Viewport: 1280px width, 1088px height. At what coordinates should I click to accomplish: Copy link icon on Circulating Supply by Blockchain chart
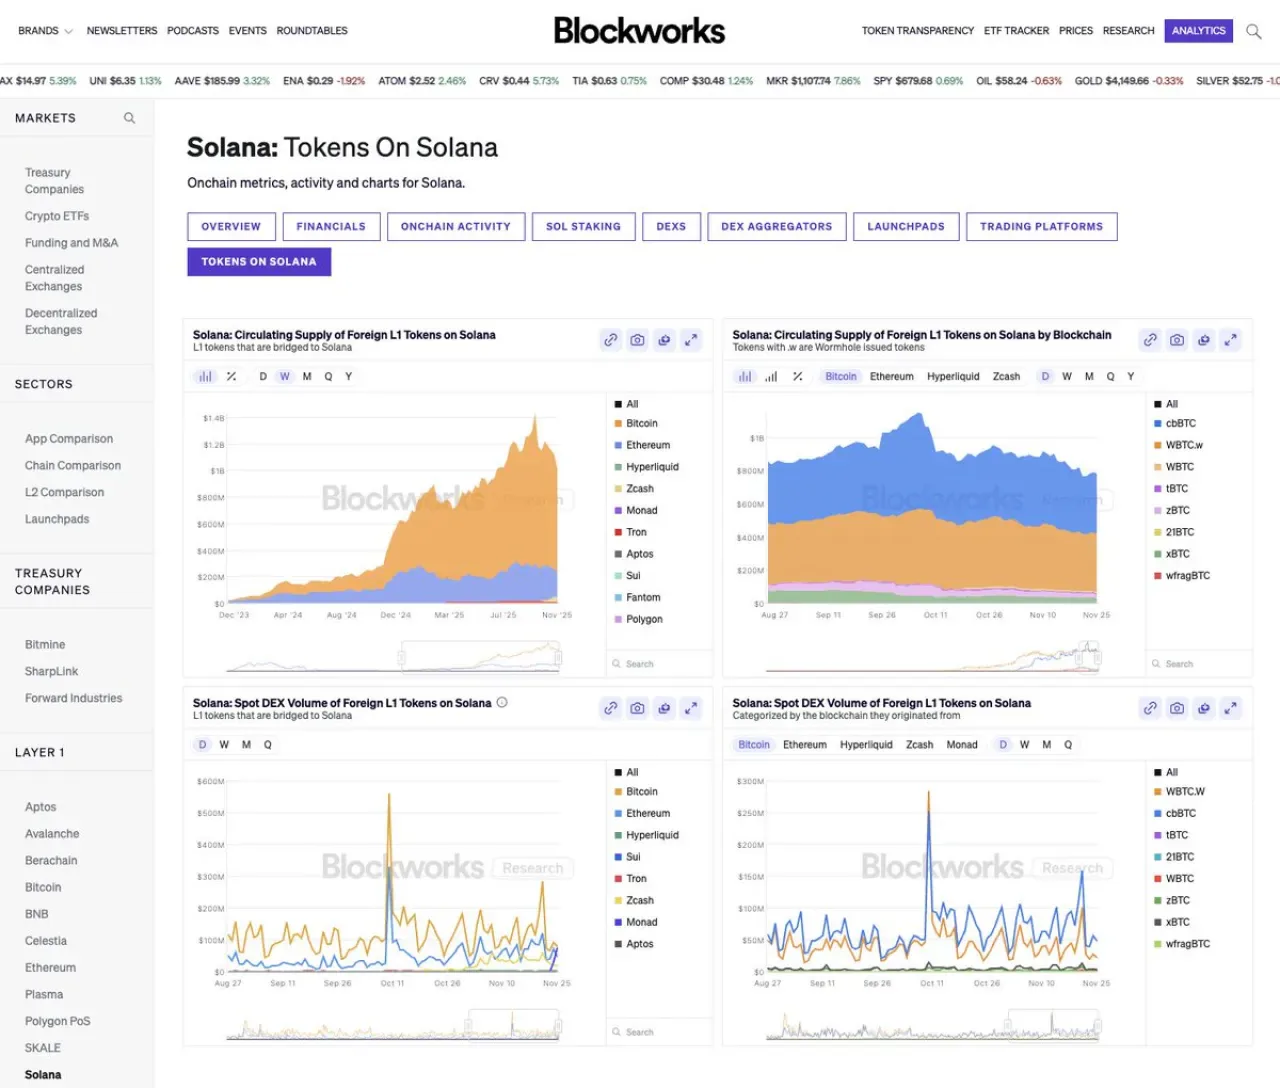coord(1151,340)
